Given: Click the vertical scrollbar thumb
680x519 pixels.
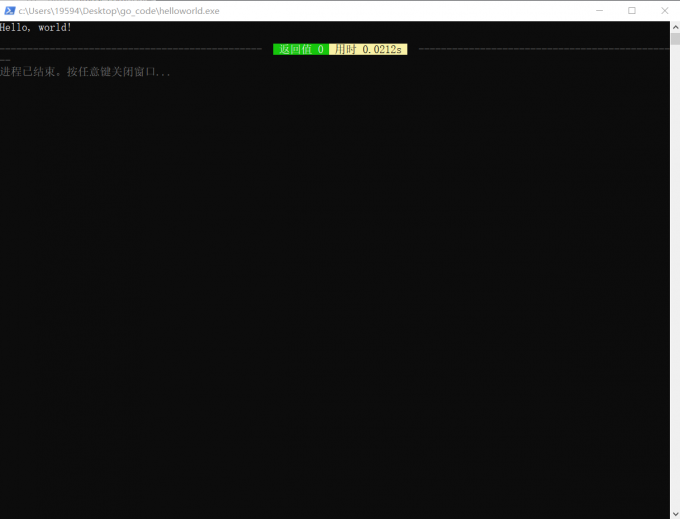Looking at the screenshot, I should tap(675, 39).
